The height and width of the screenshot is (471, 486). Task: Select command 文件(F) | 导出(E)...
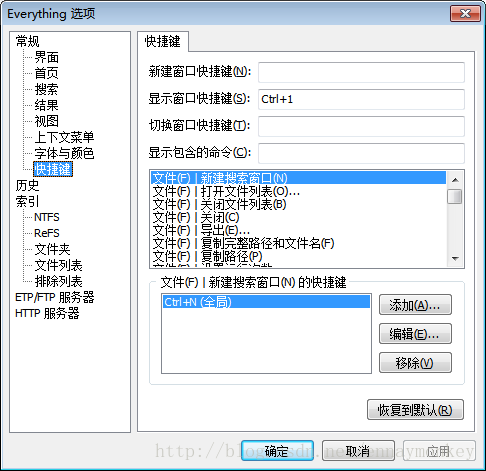tap(298, 230)
